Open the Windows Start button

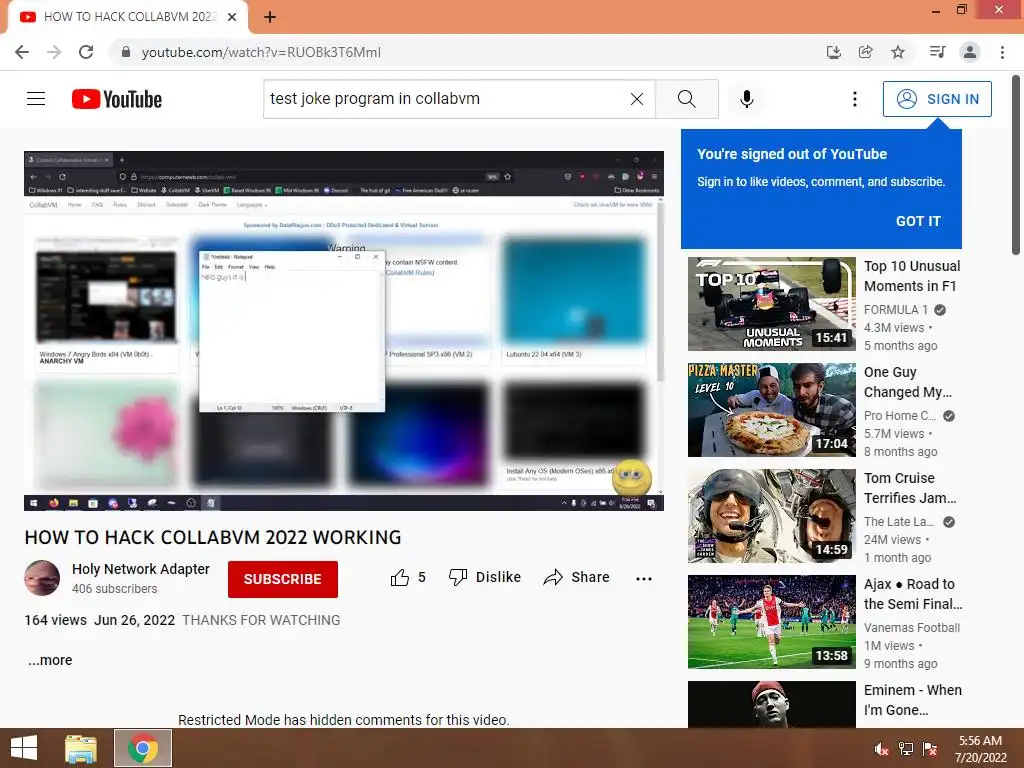[24, 748]
